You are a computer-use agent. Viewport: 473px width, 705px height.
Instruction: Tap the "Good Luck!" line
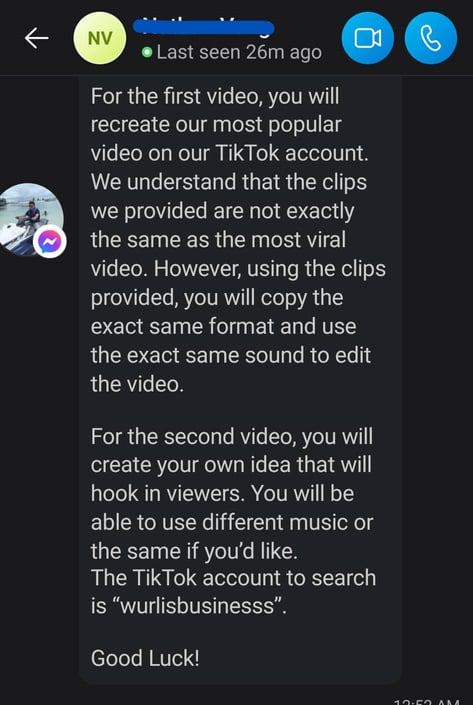(145, 658)
